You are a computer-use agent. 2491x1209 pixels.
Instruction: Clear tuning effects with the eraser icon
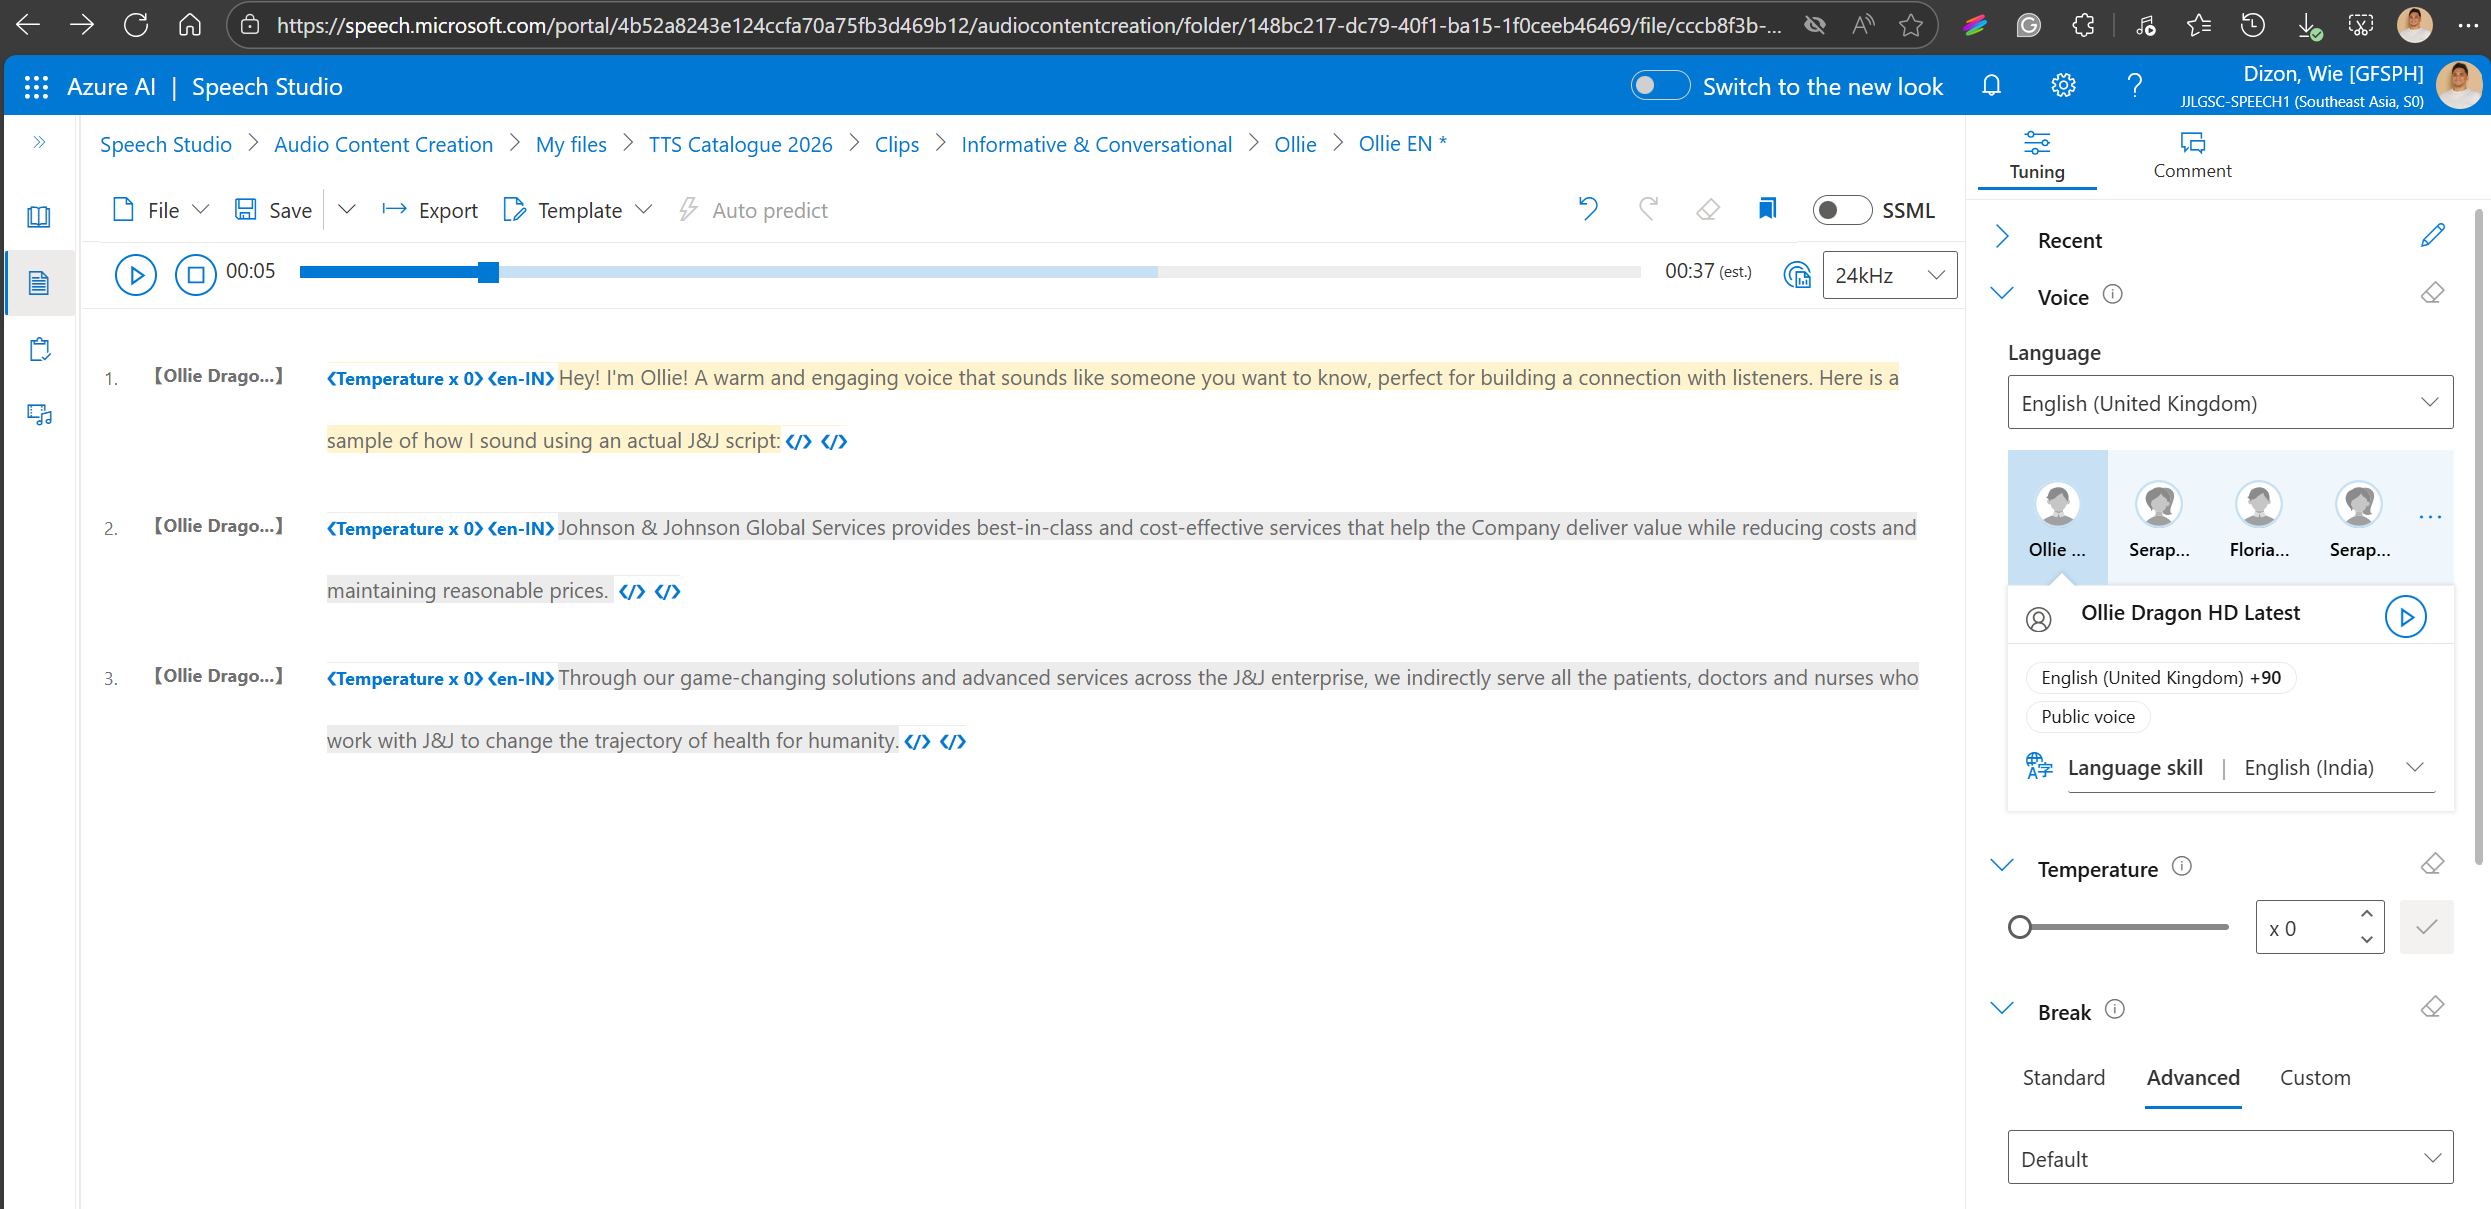(1708, 209)
